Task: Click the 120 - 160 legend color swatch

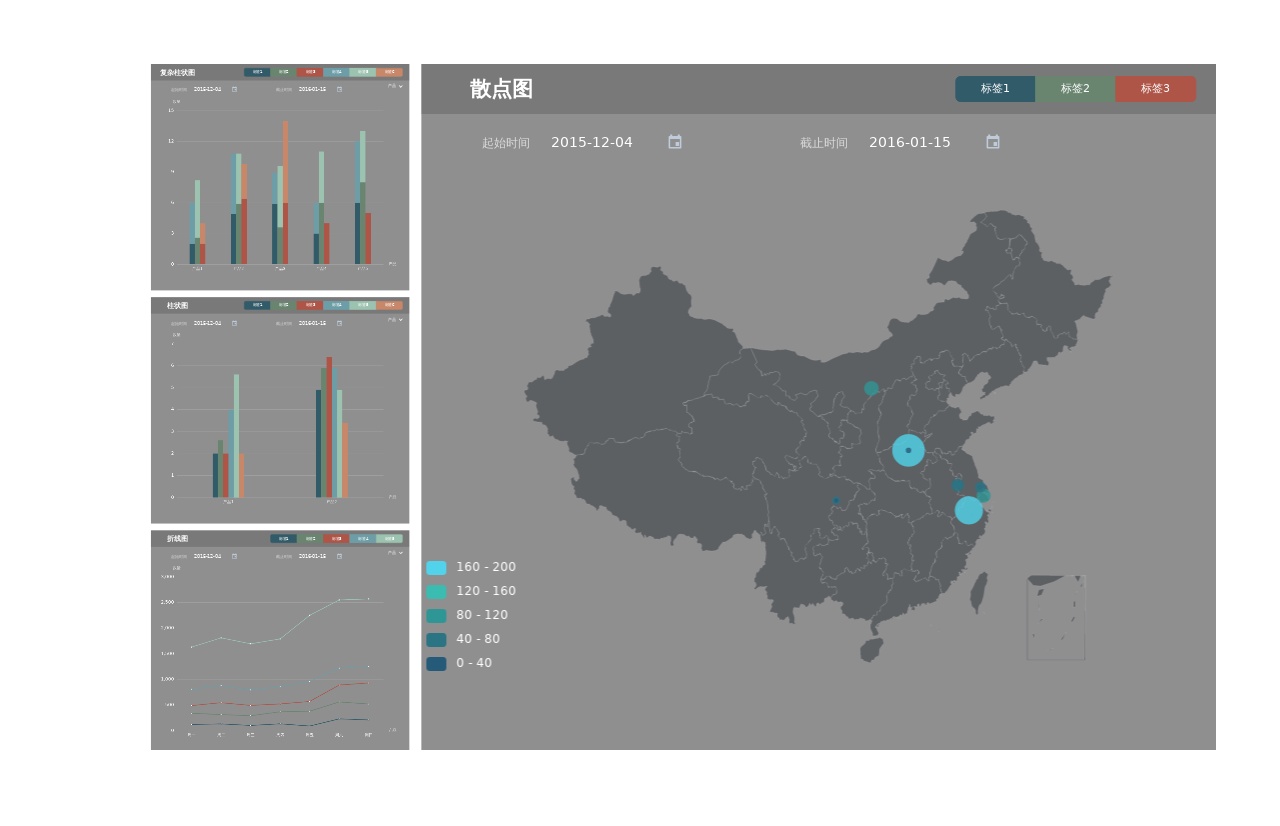Action: [x=436, y=591]
